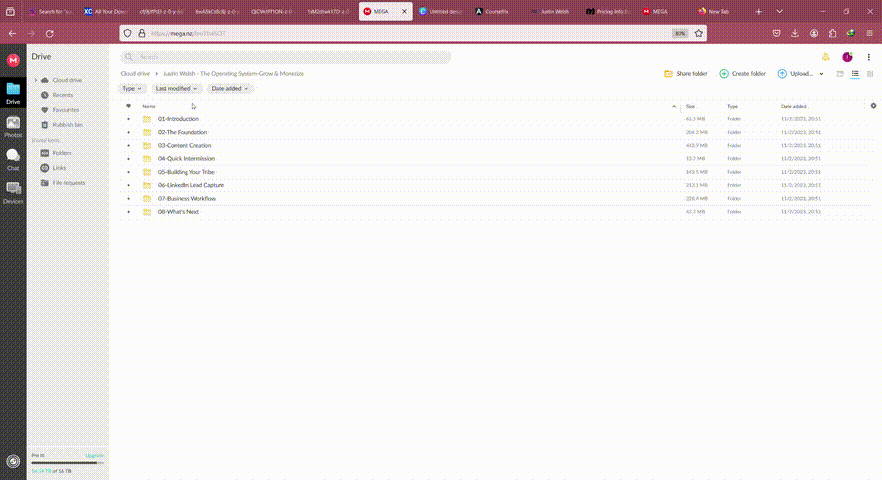Viewport: 882px width, 480px height.
Task: Click the 80% zoom indicator in address bar
Action: 680,33
